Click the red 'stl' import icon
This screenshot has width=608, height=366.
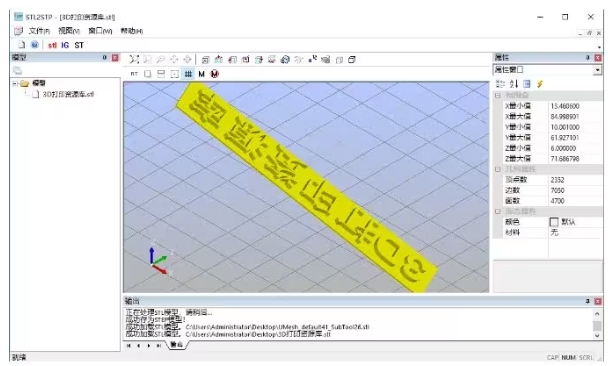[52, 45]
